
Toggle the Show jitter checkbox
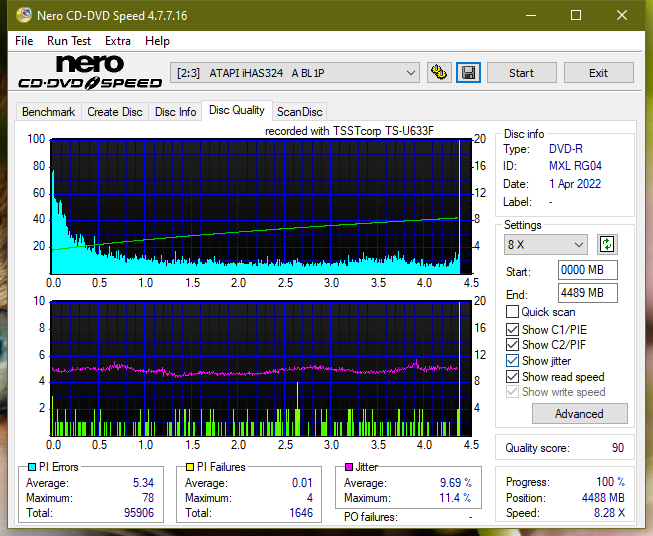512,361
